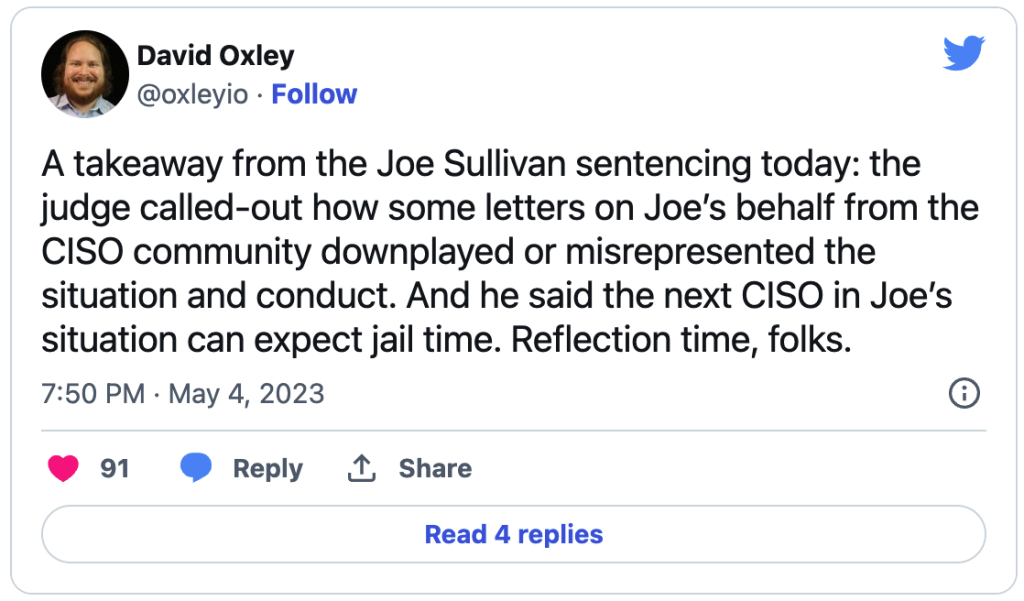
Task: Like the tweet with the heart icon
Action: (x=63, y=468)
